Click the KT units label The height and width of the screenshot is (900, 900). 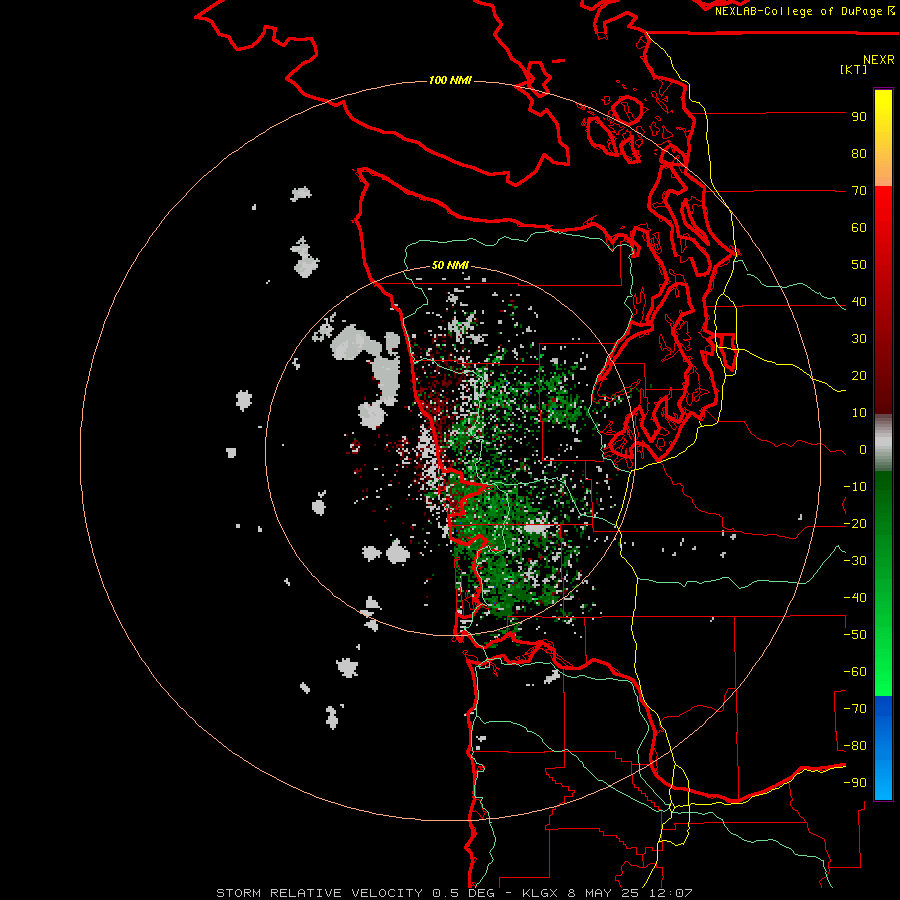[x=854, y=69]
